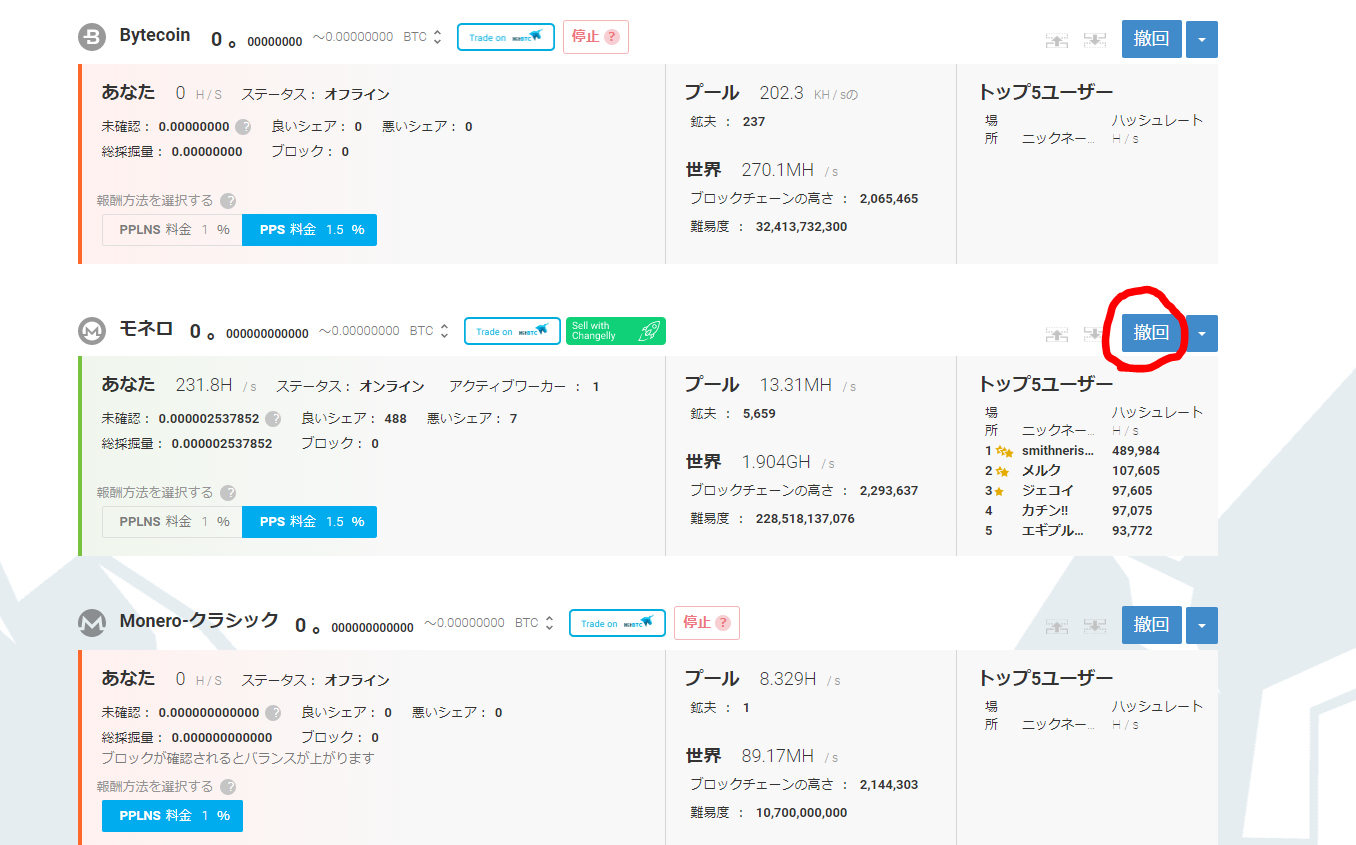Image resolution: width=1356 pixels, height=845 pixels.
Task: Open Trade on HitBTC for Bytecoin
Action: [506, 38]
